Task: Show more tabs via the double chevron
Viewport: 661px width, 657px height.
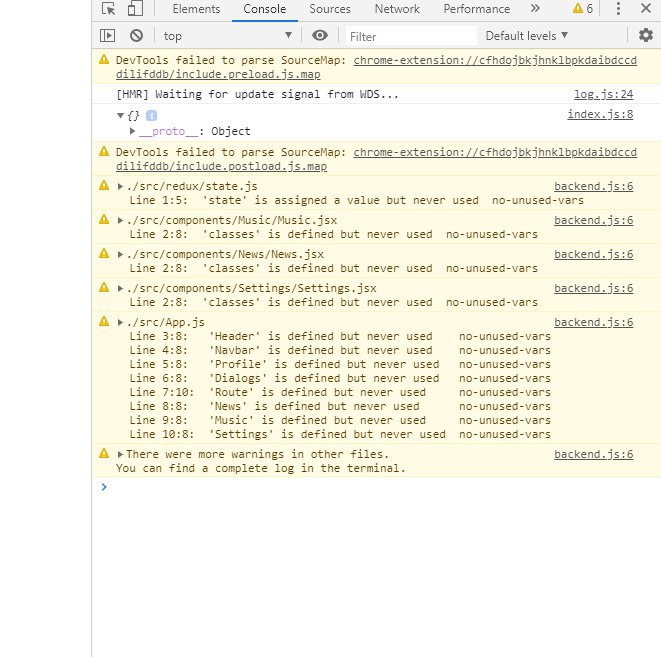Action: 535,8
